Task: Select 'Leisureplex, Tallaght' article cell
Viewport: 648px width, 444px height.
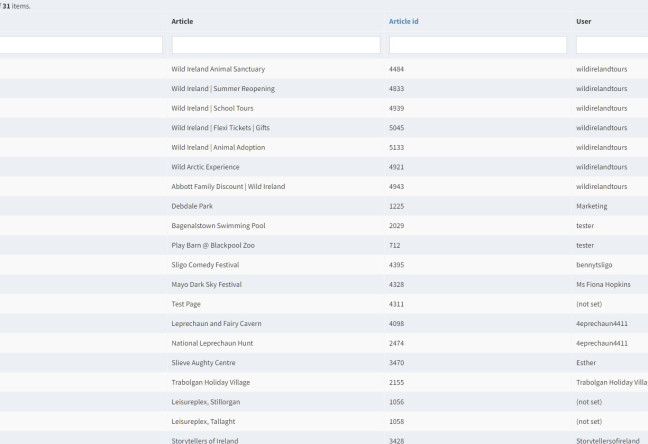Action: [x=203, y=422]
